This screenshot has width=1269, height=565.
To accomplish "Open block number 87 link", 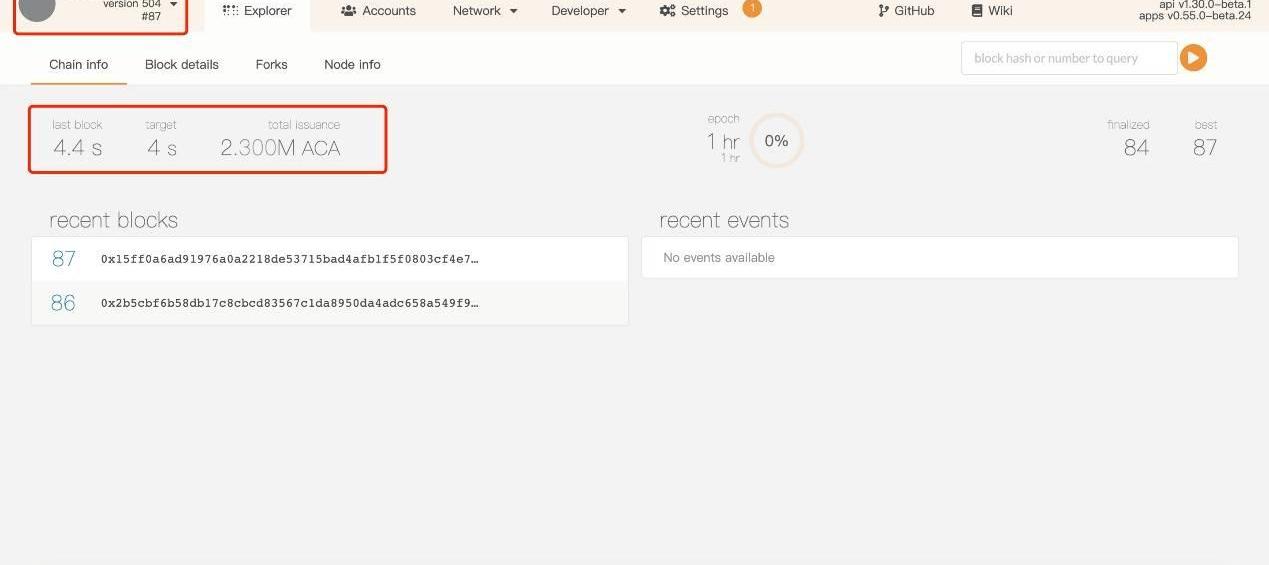I will pos(63,259).
